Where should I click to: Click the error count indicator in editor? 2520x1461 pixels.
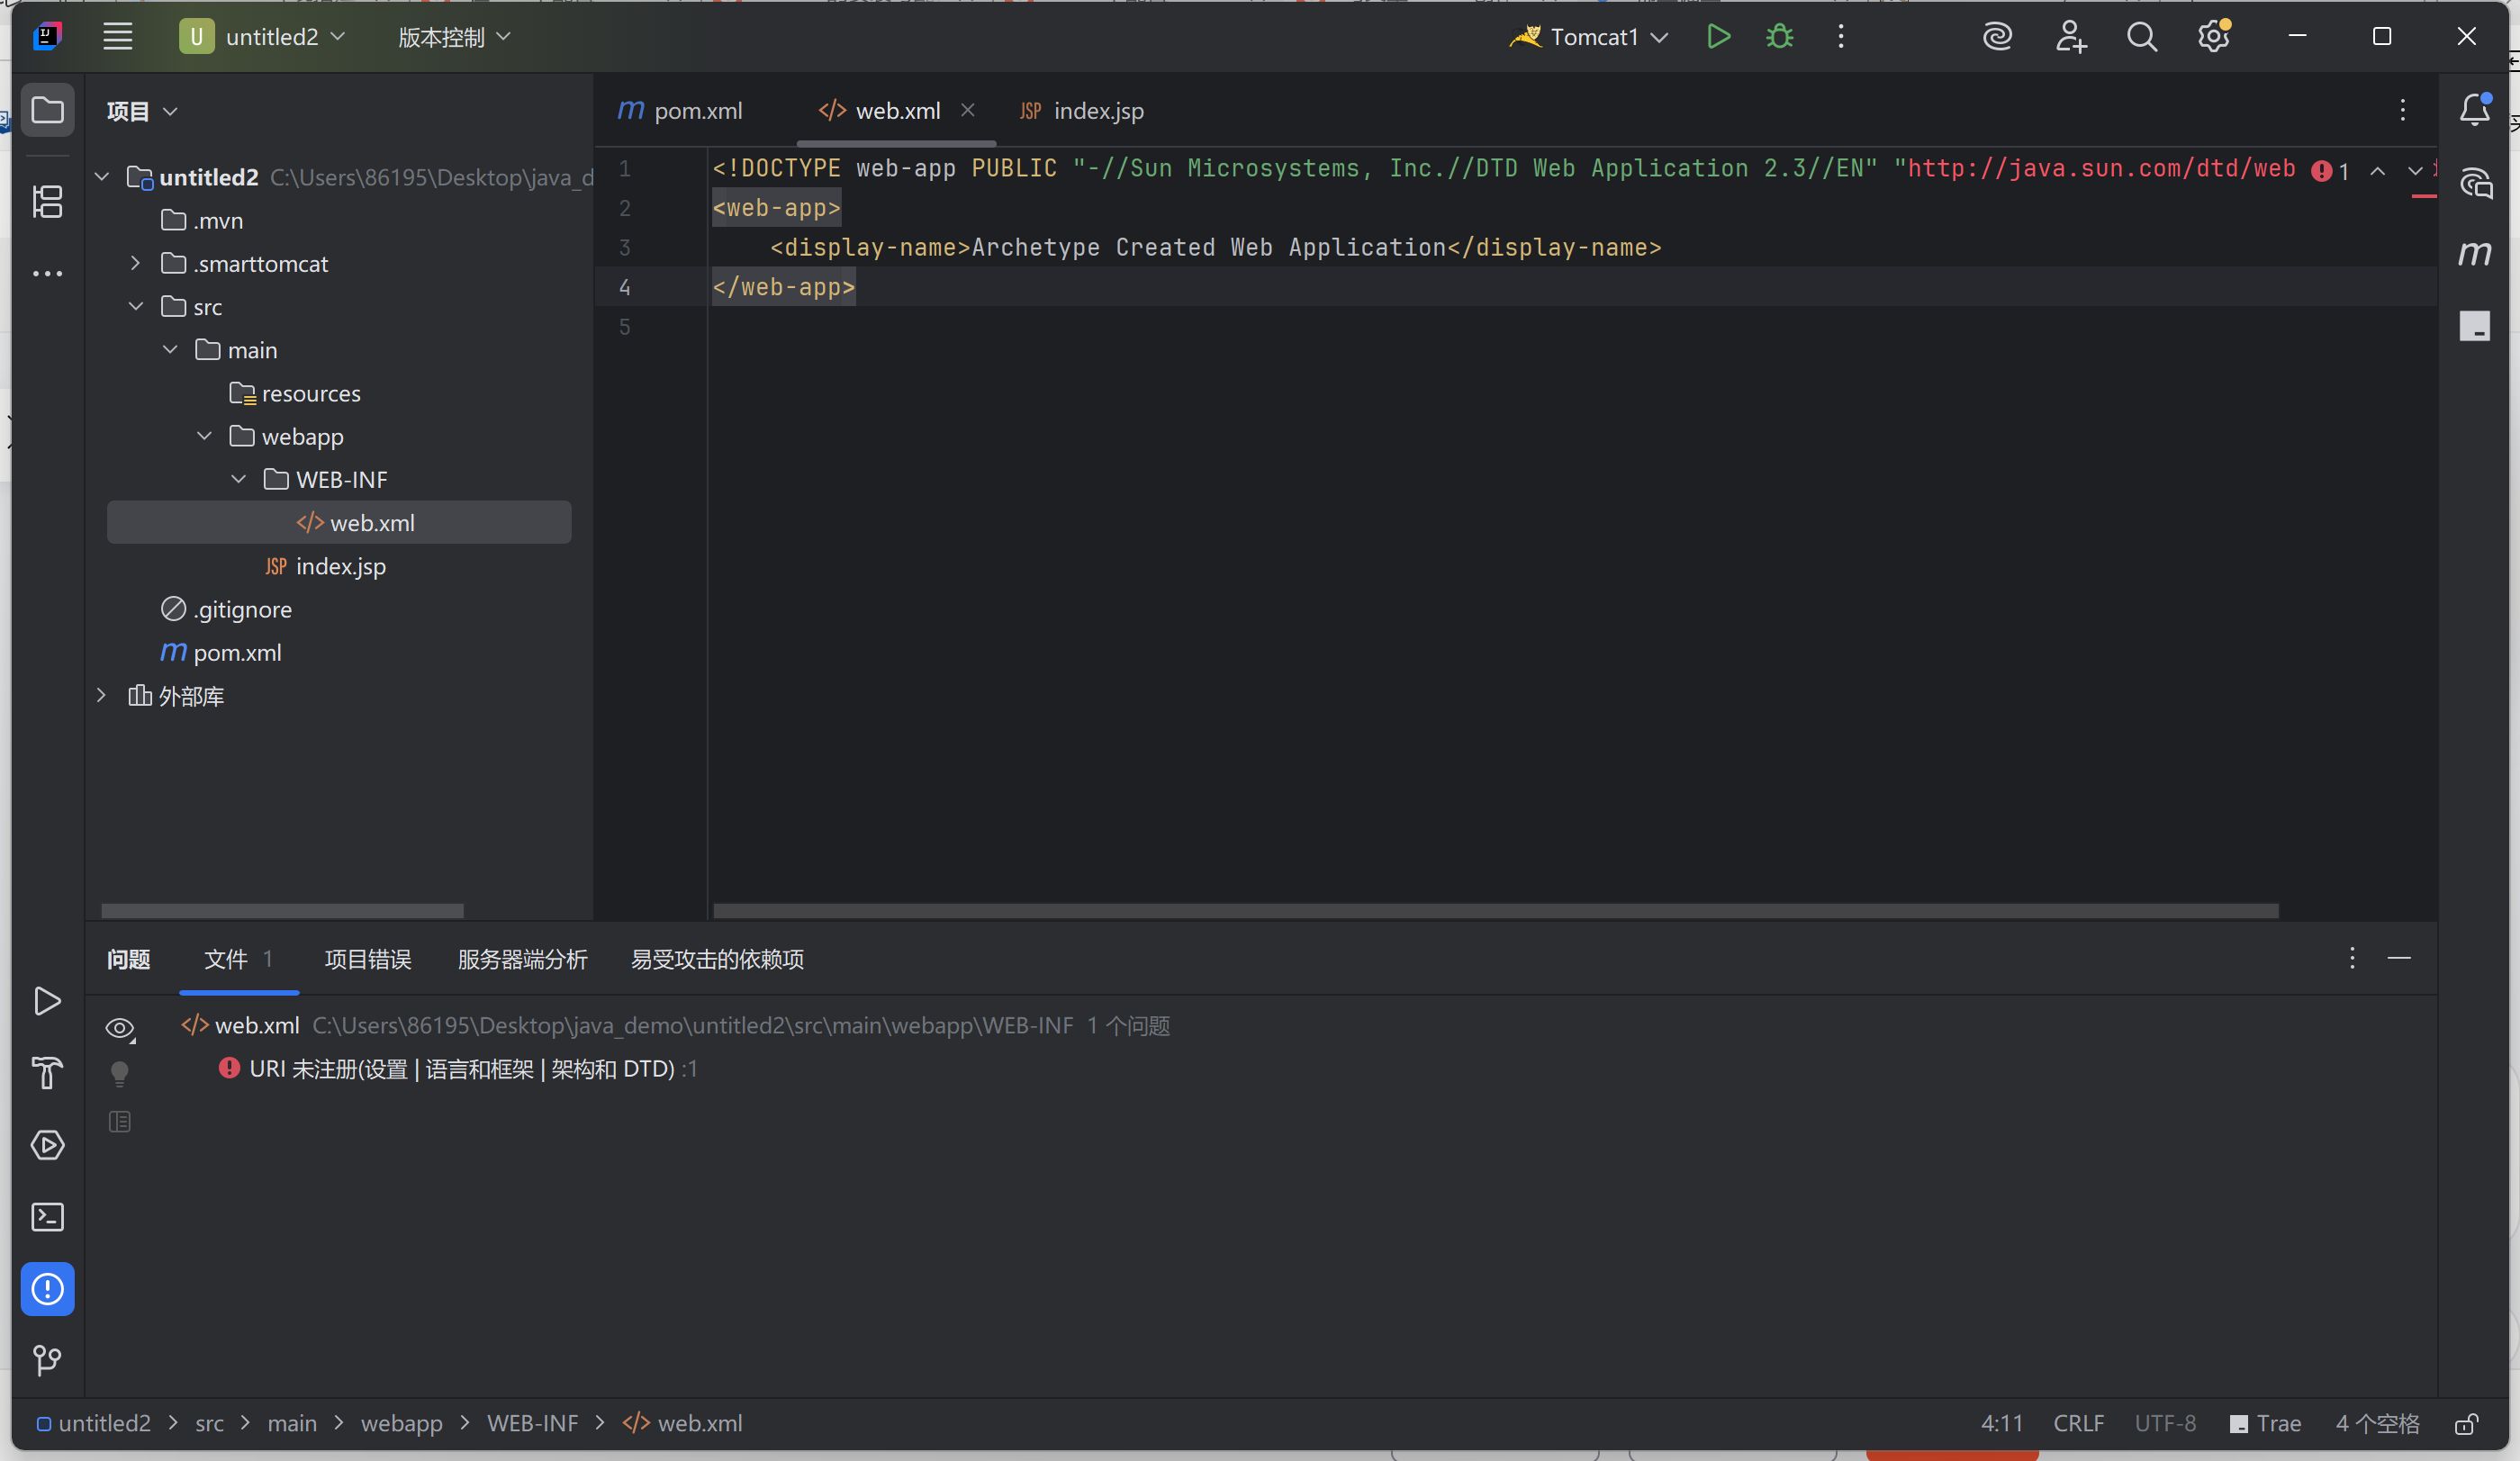tap(2330, 171)
